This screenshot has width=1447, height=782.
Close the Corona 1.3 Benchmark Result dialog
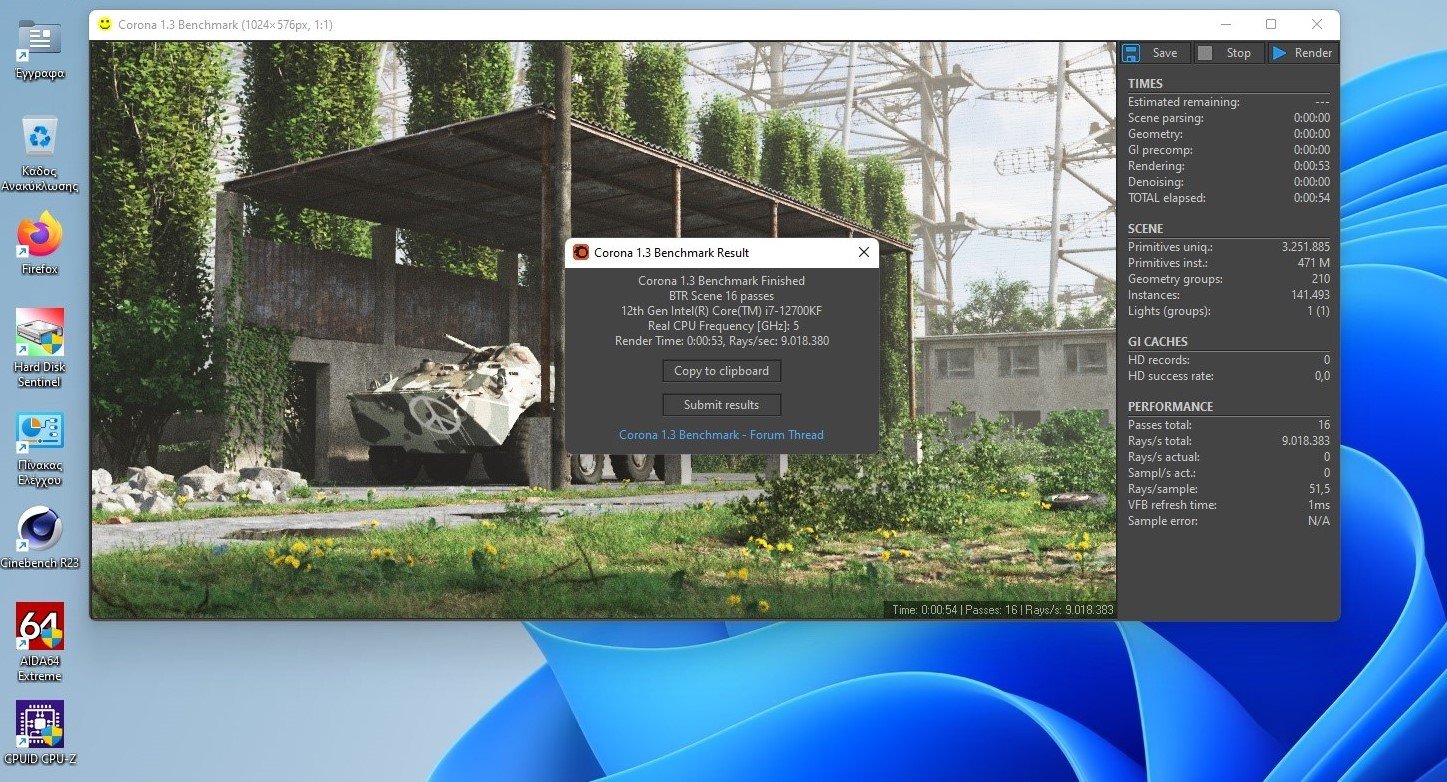pyautogui.click(x=864, y=253)
